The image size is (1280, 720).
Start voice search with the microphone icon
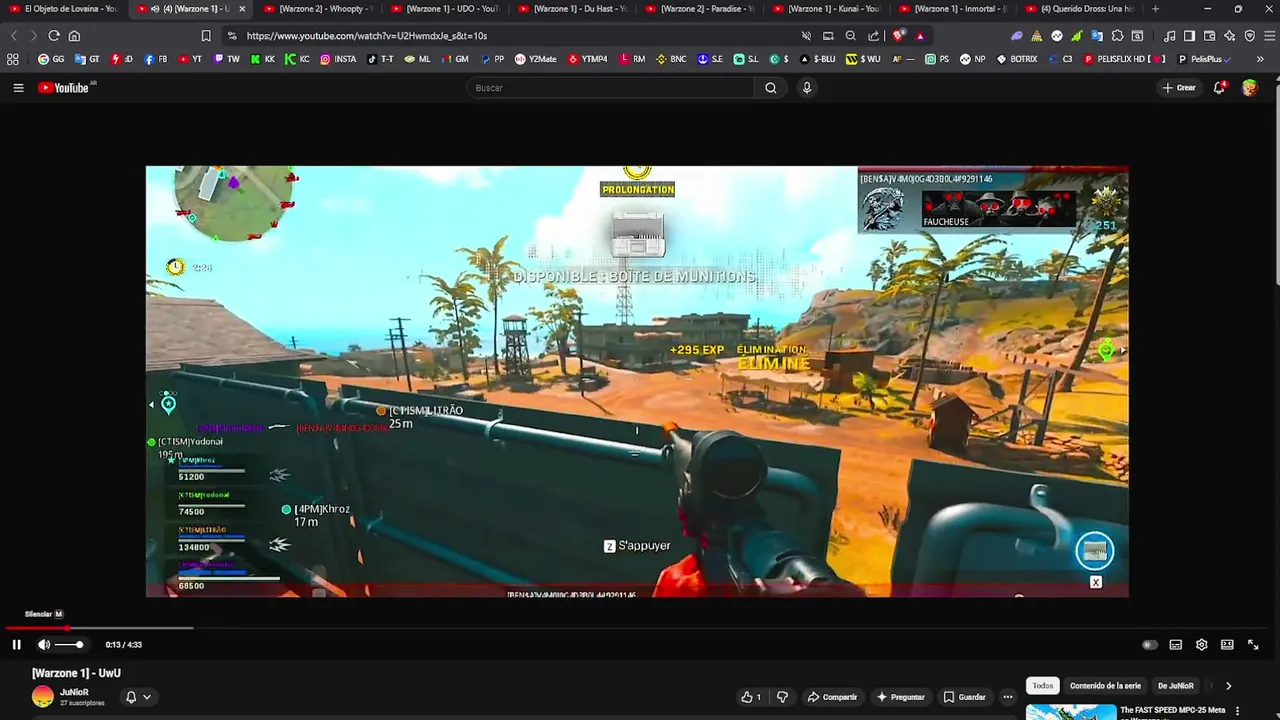pyautogui.click(x=807, y=88)
